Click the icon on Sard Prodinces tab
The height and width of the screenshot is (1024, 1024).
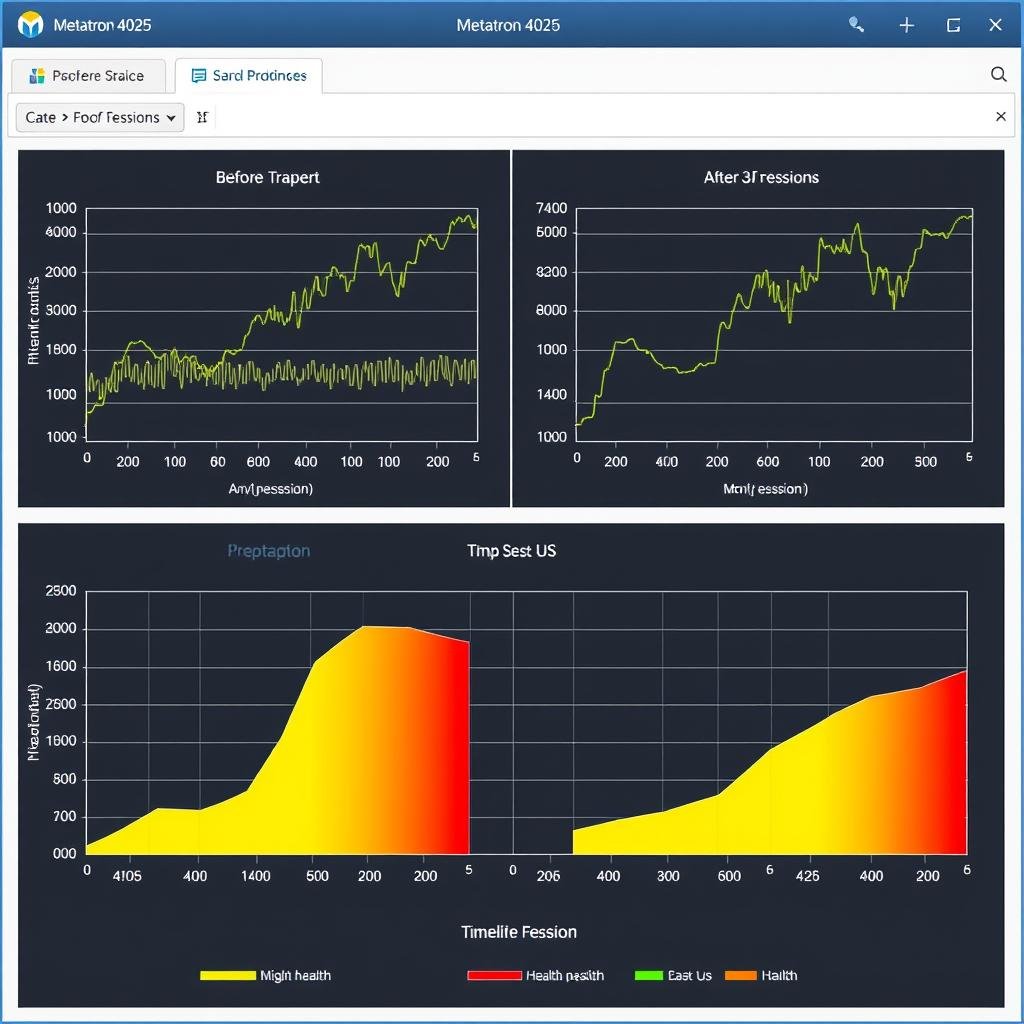click(x=198, y=76)
